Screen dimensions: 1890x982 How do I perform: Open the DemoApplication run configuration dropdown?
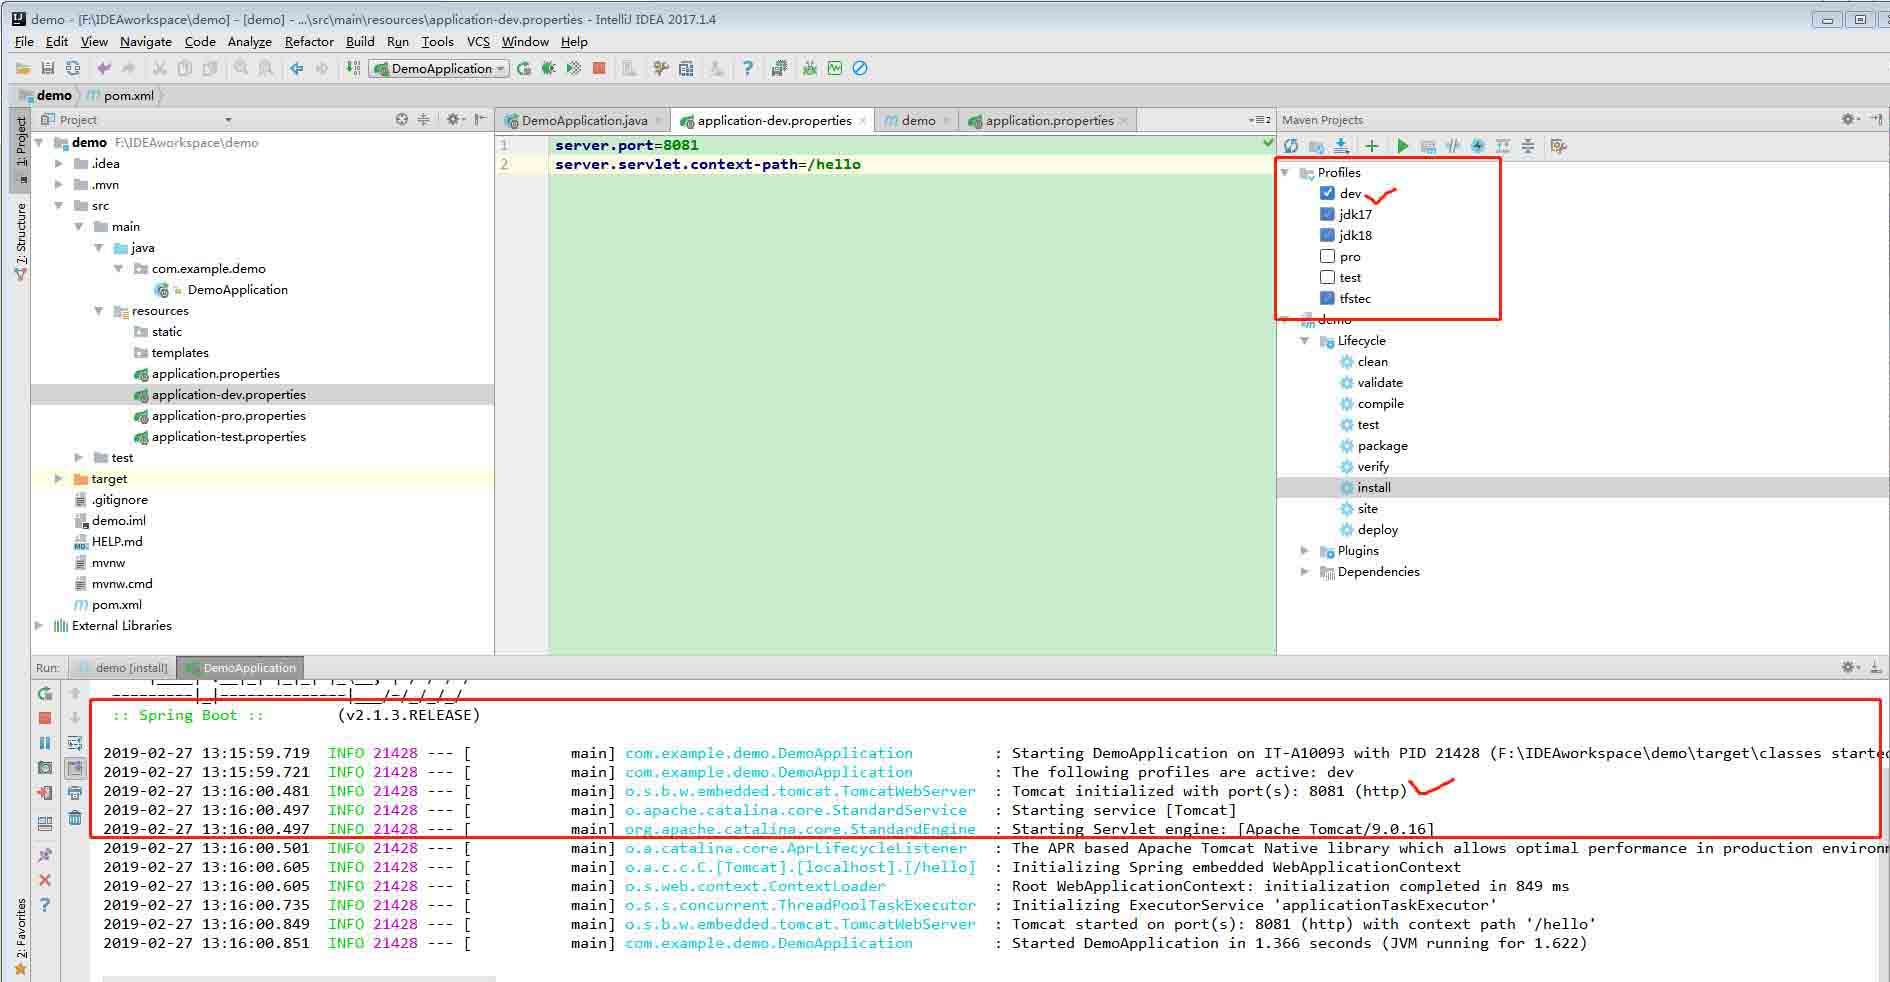tap(440, 68)
